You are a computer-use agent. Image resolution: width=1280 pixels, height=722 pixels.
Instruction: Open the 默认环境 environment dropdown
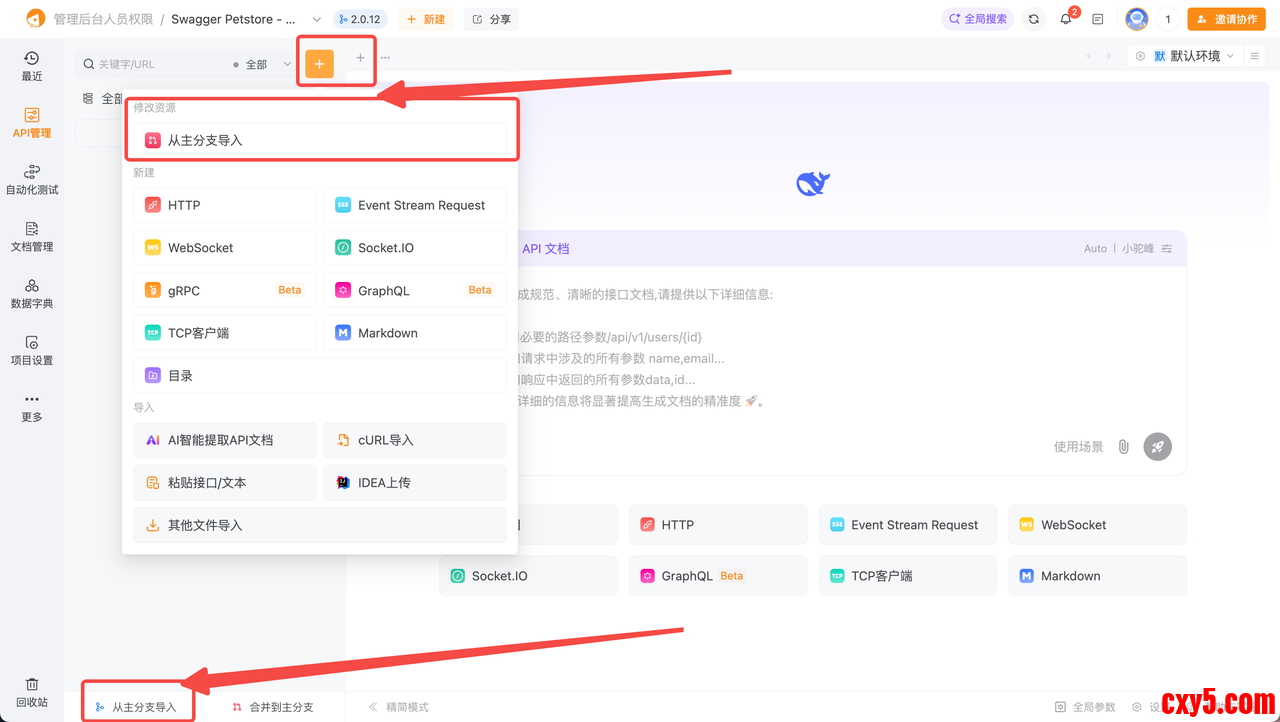coord(1184,56)
